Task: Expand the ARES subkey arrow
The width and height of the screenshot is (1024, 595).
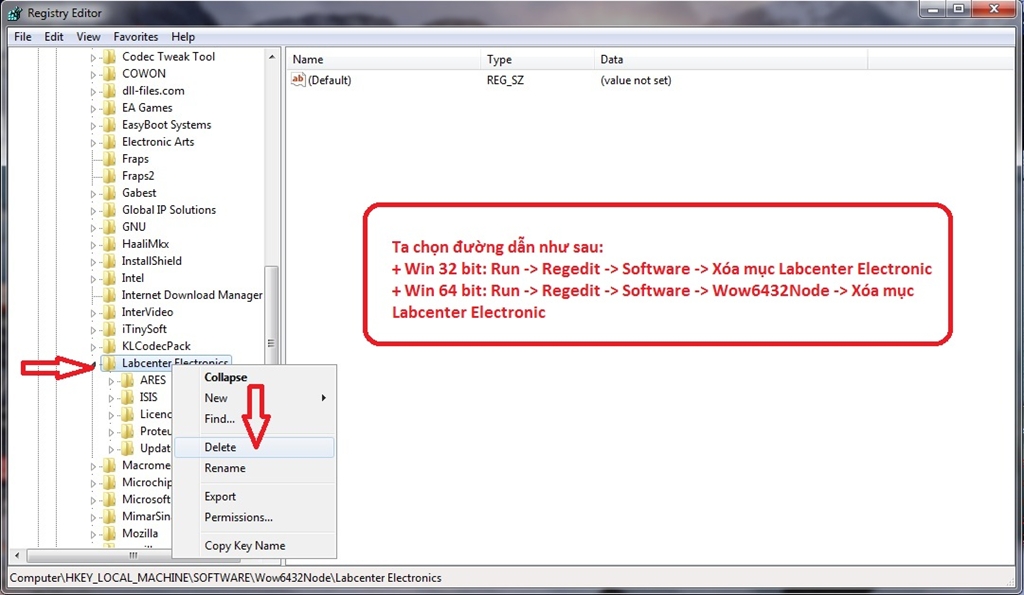Action: 112,380
